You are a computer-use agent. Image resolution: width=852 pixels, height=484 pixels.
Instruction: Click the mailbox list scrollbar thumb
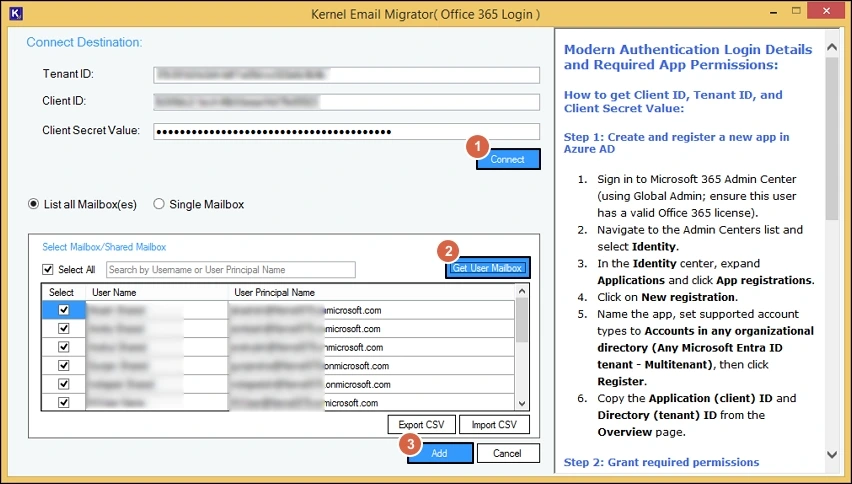coord(522,320)
